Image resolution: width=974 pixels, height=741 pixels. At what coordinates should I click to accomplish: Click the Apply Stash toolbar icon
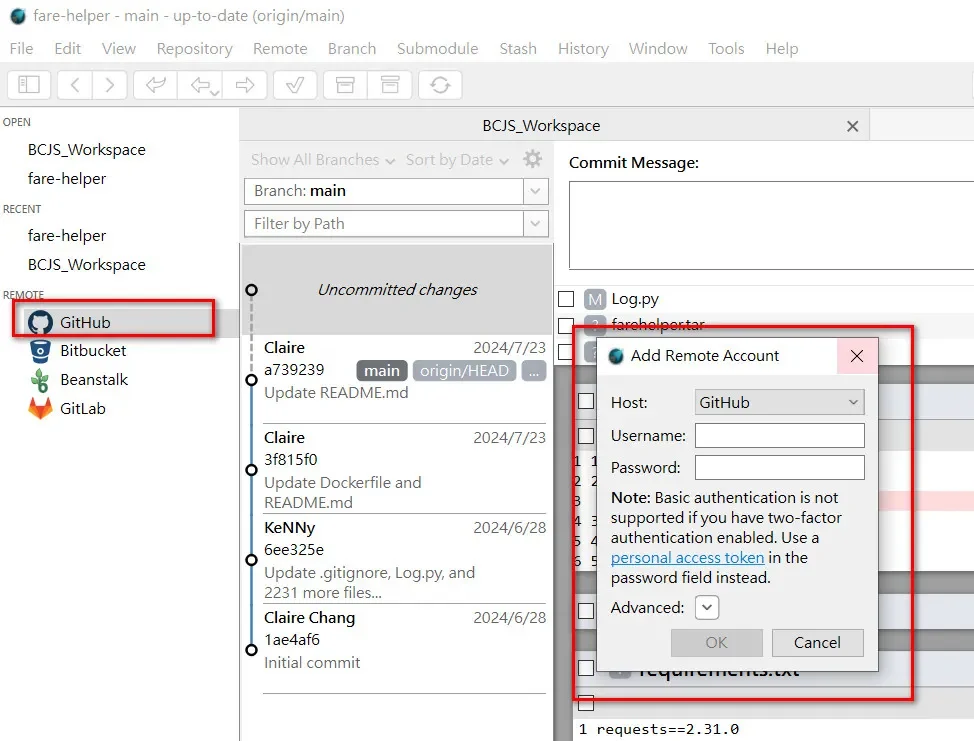coord(389,84)
